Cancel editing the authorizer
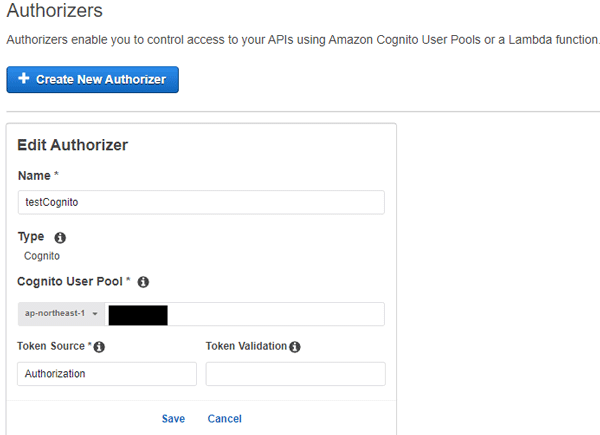 click(225, 419)
